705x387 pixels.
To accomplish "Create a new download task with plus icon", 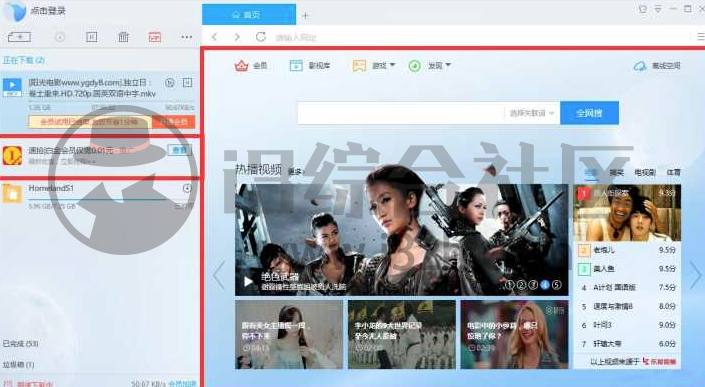I will pyautogui.click(x=19, y=37).
